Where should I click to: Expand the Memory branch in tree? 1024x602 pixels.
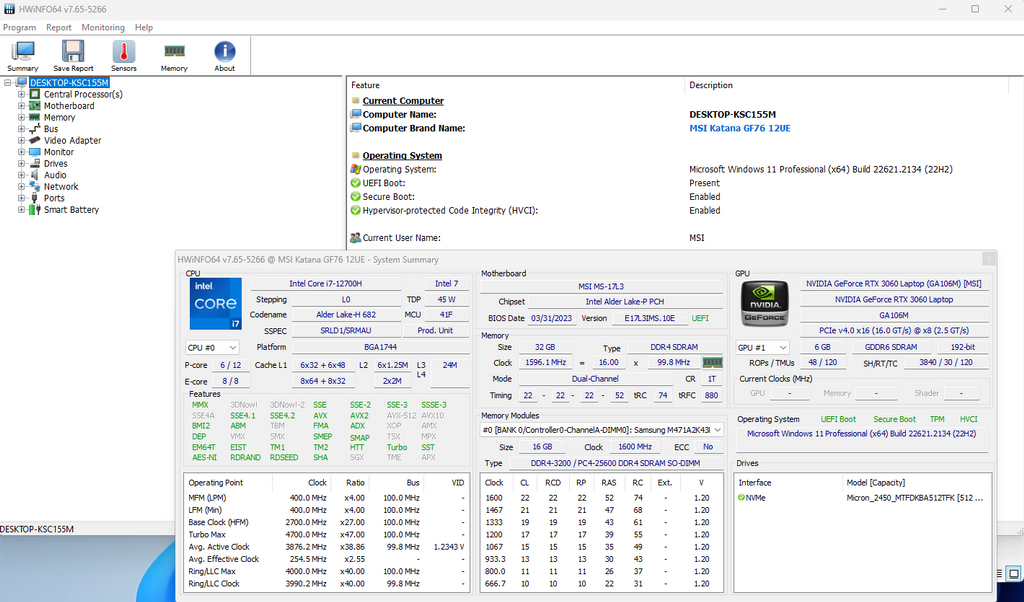22,118
